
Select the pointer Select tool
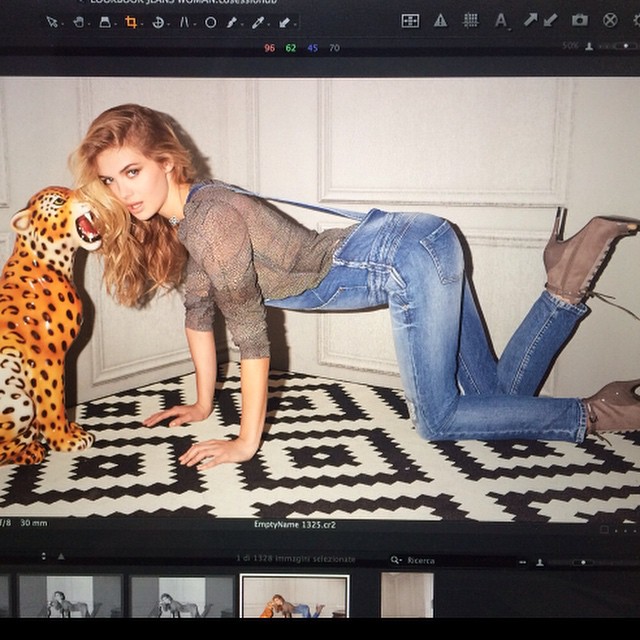point(52,22)
